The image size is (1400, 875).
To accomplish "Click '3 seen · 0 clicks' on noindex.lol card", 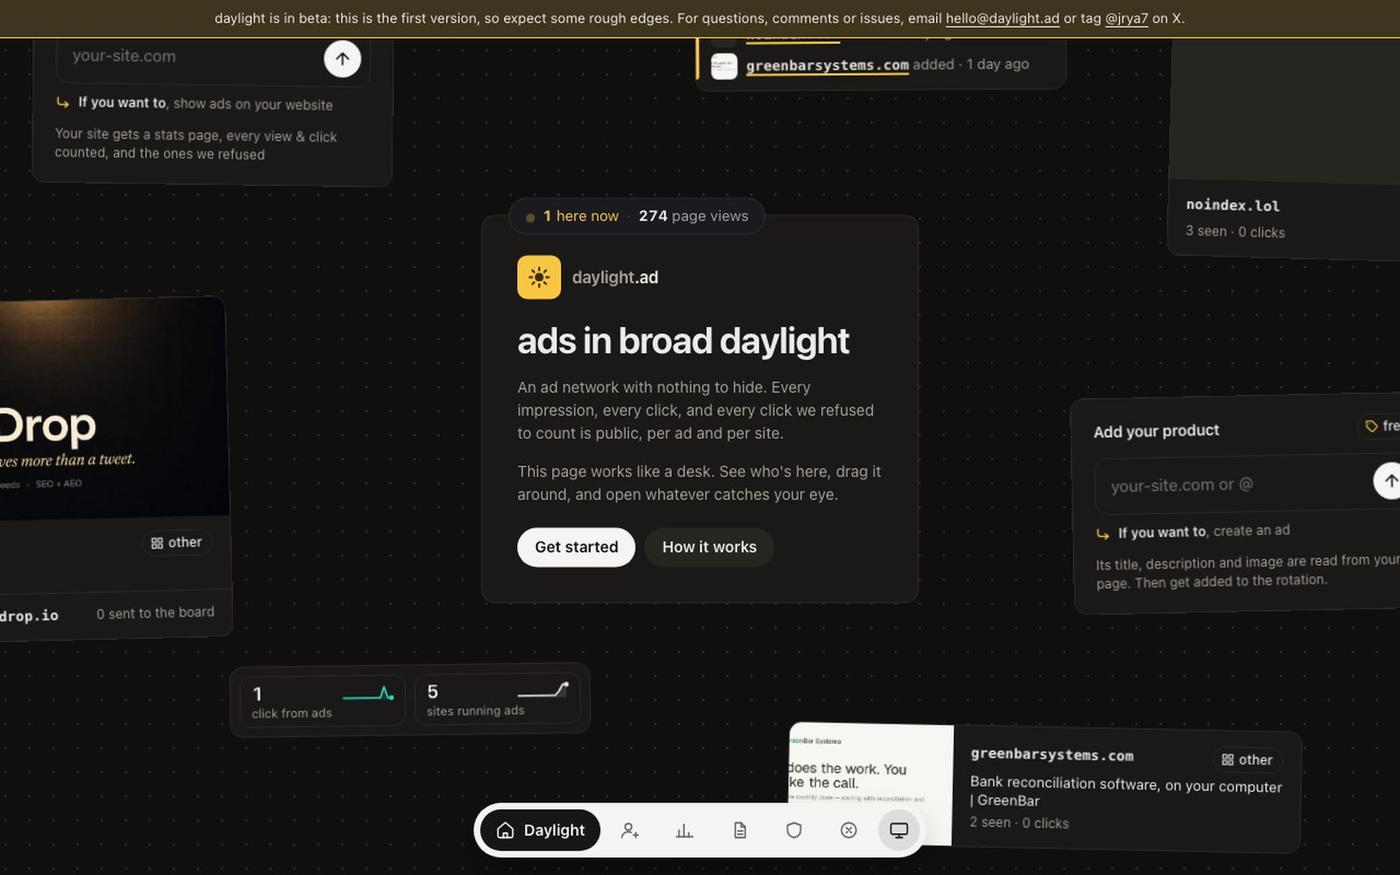I will pyautogui.click(x=1235, y=231).
